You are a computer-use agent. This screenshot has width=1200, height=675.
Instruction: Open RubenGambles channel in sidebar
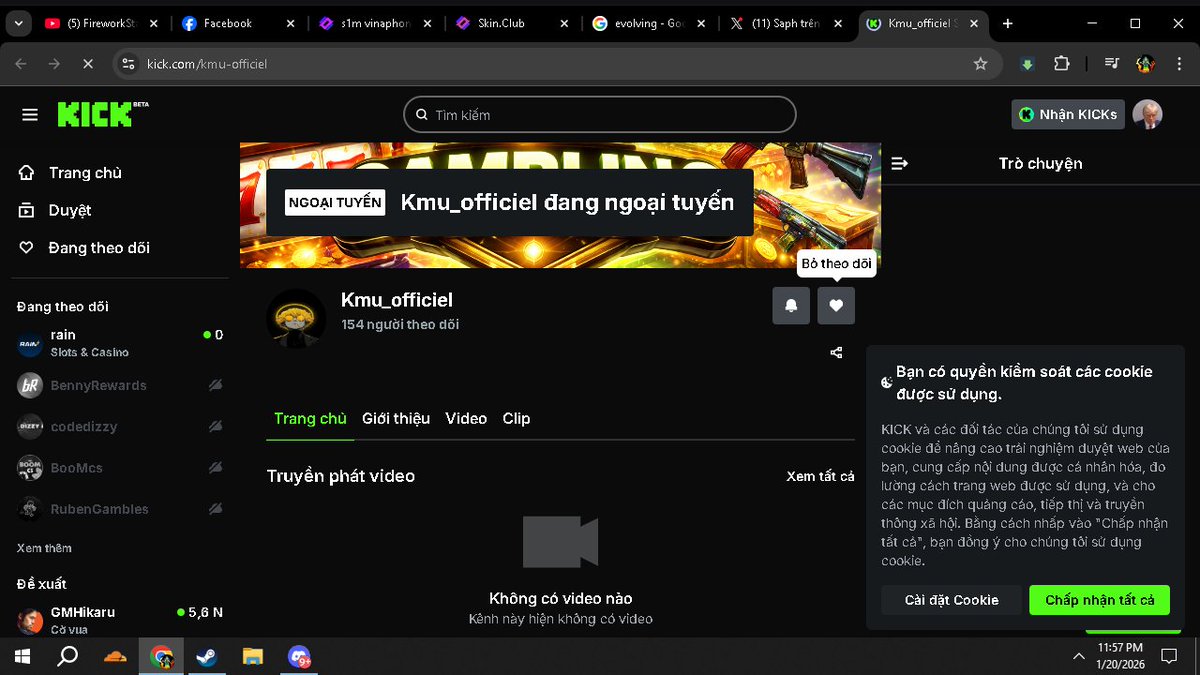pyautogui.click(x=120, y=509)
